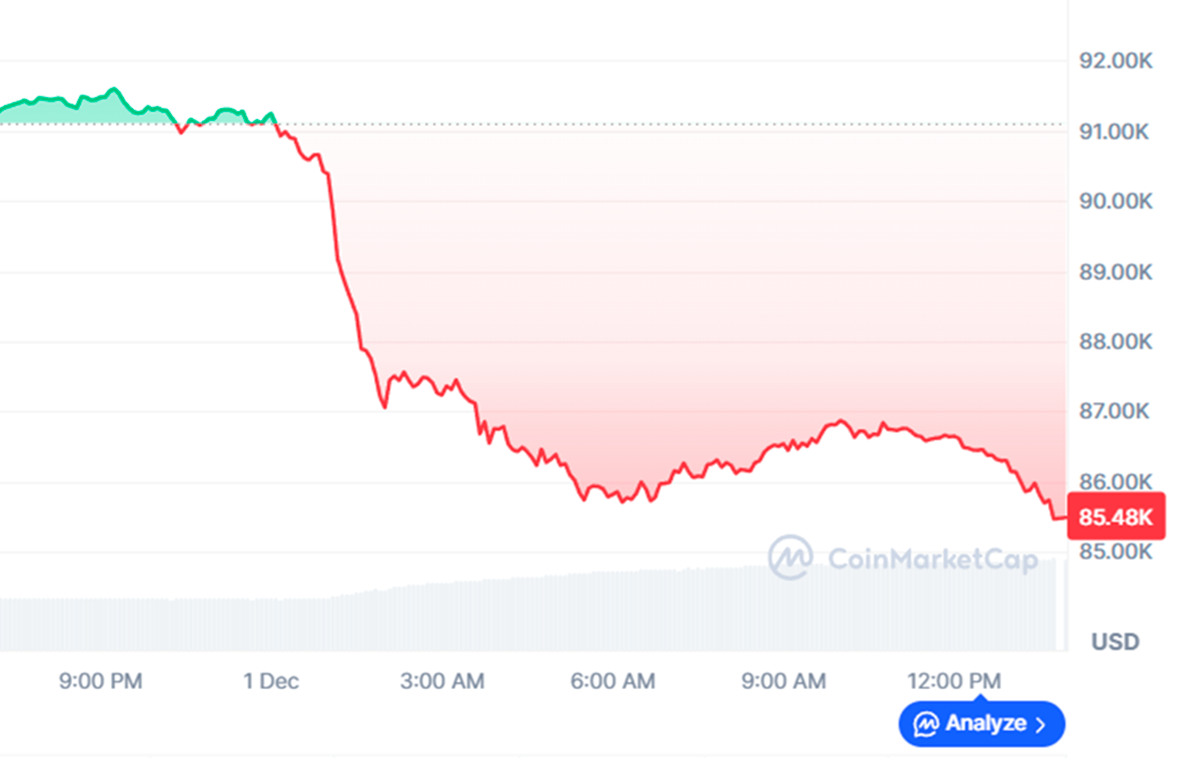
Task: Click the circular logo inside the Analyze button
Action: tap(923, 723)
